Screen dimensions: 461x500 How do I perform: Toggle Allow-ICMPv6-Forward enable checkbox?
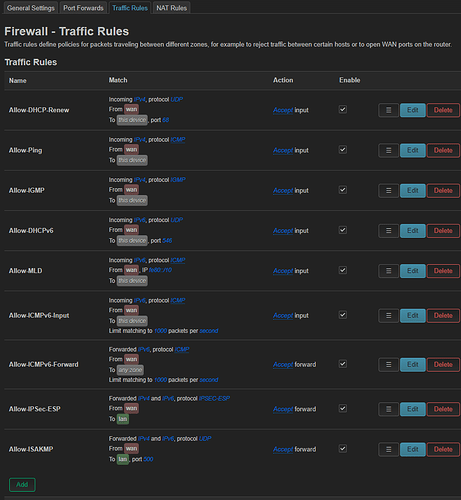[343, 364]
